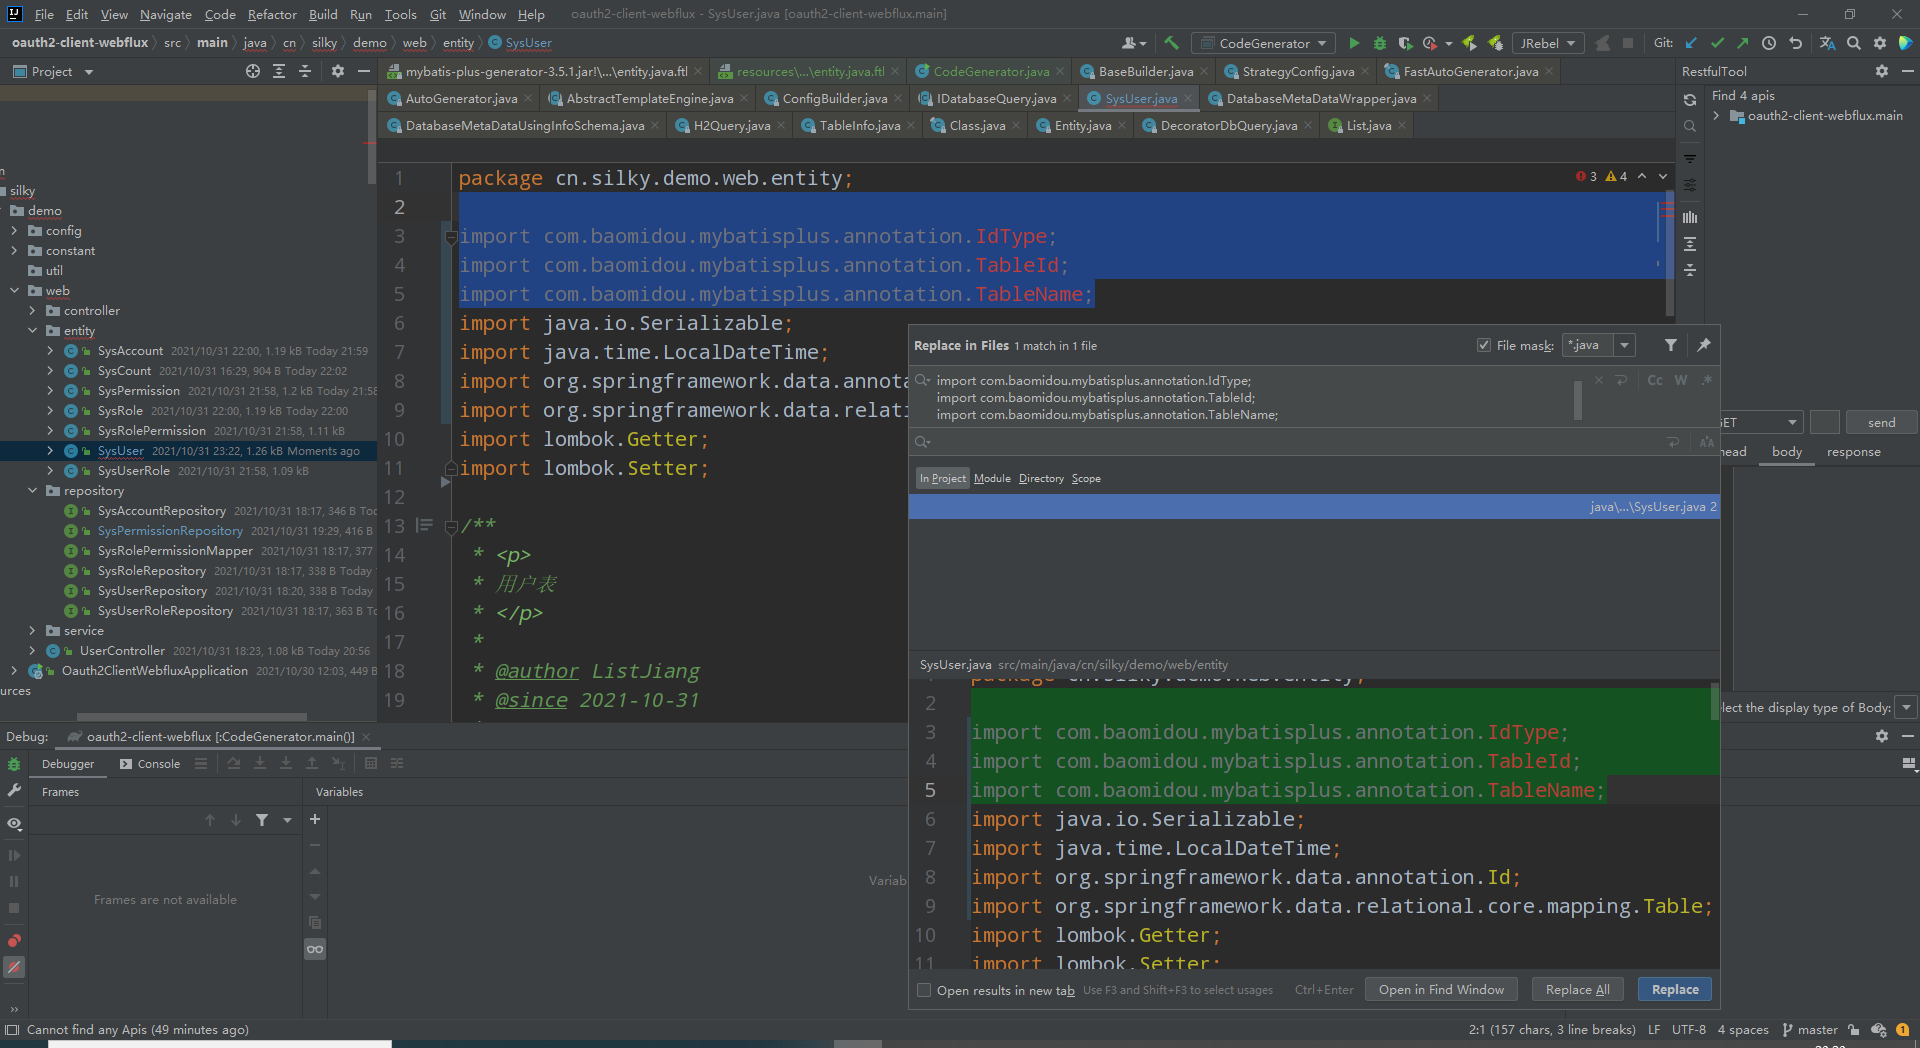
Task: Commit changes with Git checkmark icon
Action: coord(1717,43)
